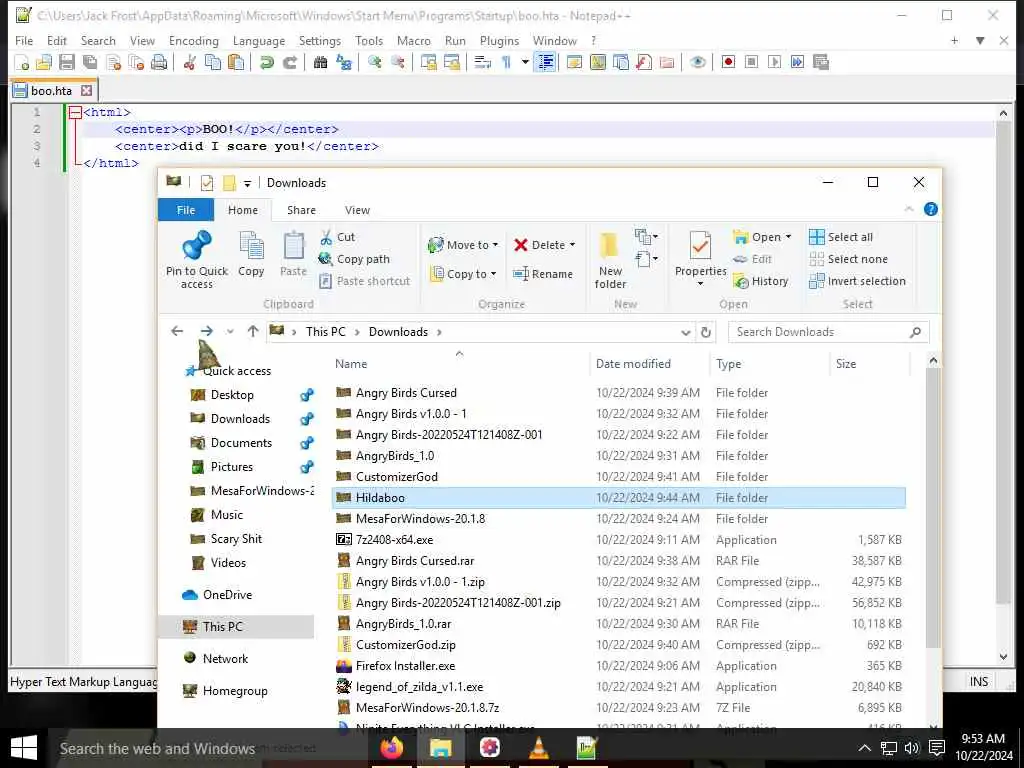This screenshot has width=1024, height=768.
Task: Open the VLC cone taskbar icon
Action: click(539, 748)
